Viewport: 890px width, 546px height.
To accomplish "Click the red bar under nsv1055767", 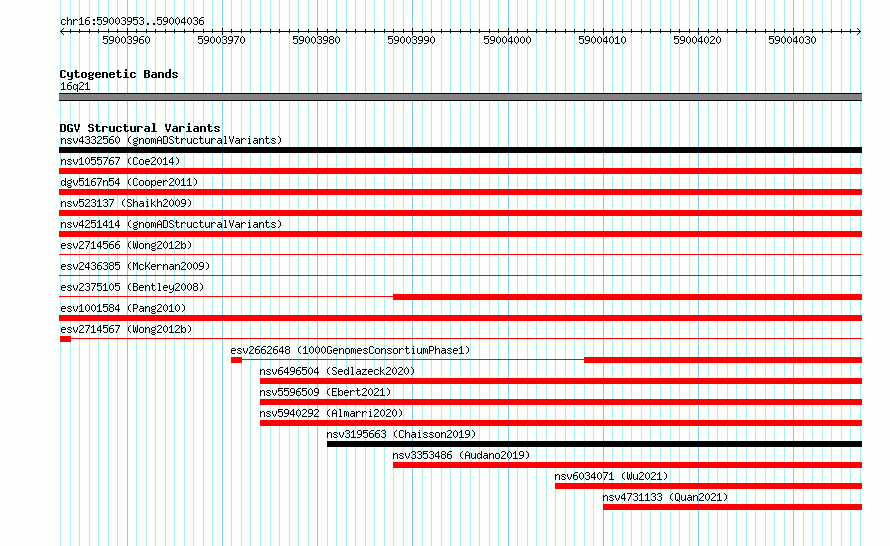I will click(460, 171).
